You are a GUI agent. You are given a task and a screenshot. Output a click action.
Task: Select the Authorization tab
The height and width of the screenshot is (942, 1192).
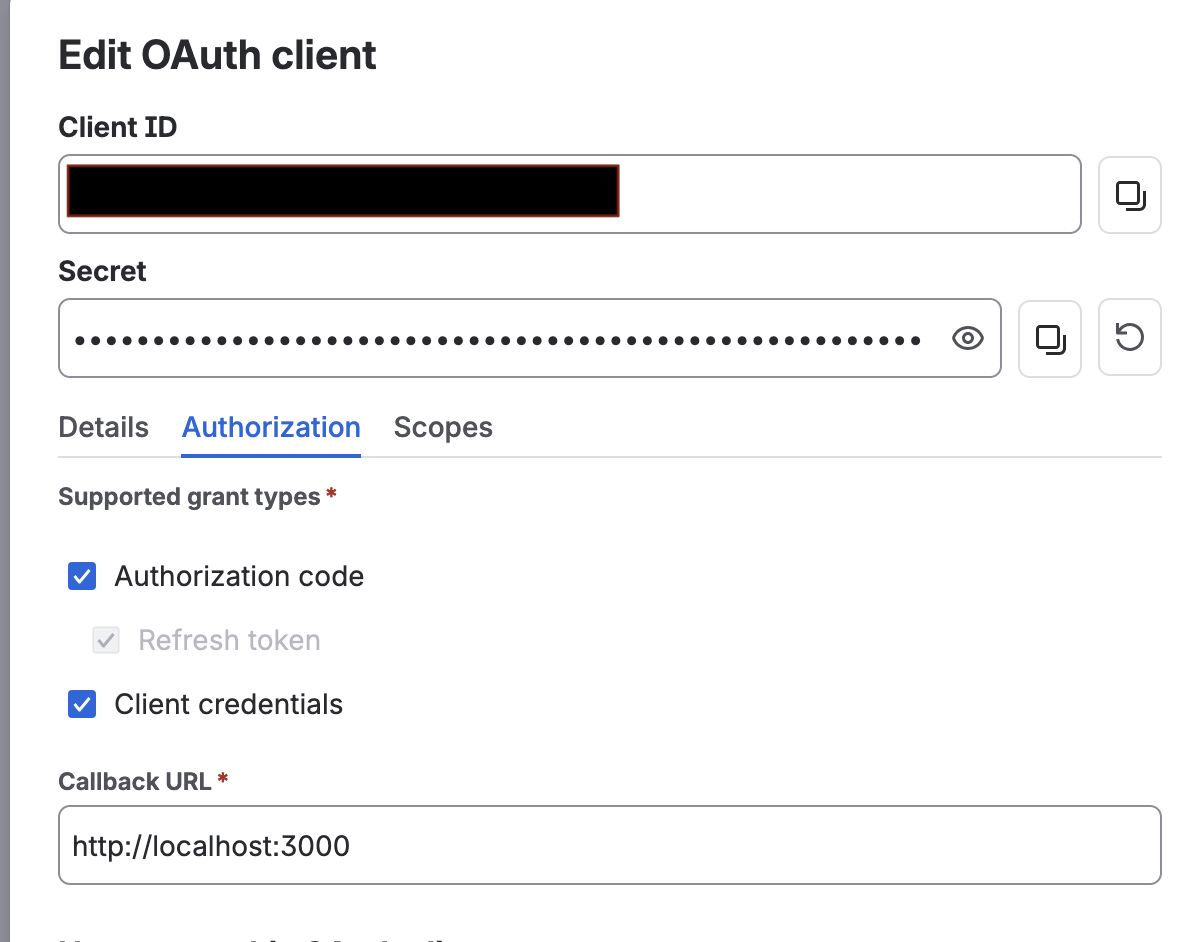click(x=271, y=427)
